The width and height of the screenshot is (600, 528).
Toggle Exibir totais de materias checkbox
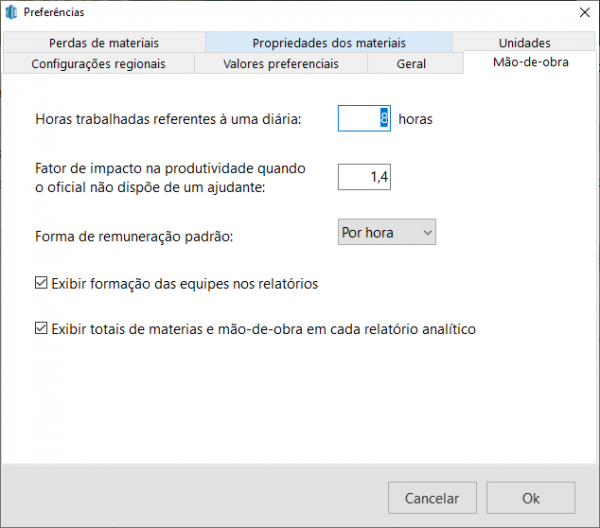click(41, 328)
